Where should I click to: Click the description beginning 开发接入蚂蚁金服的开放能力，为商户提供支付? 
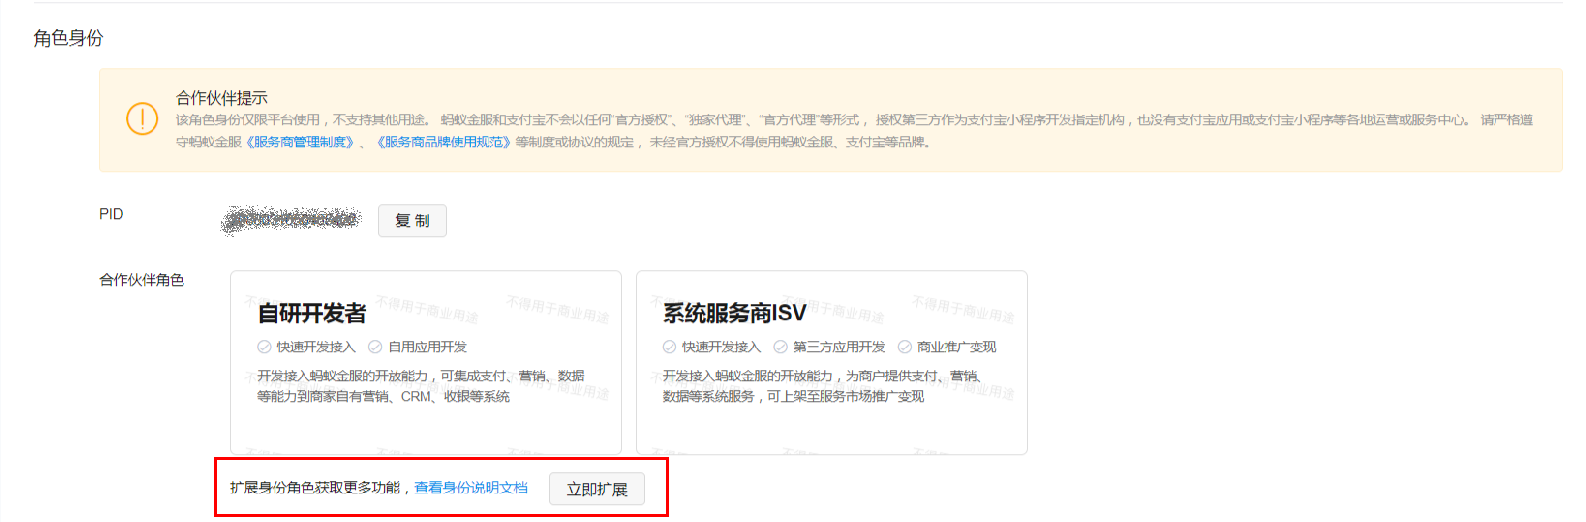pos(822,386)
